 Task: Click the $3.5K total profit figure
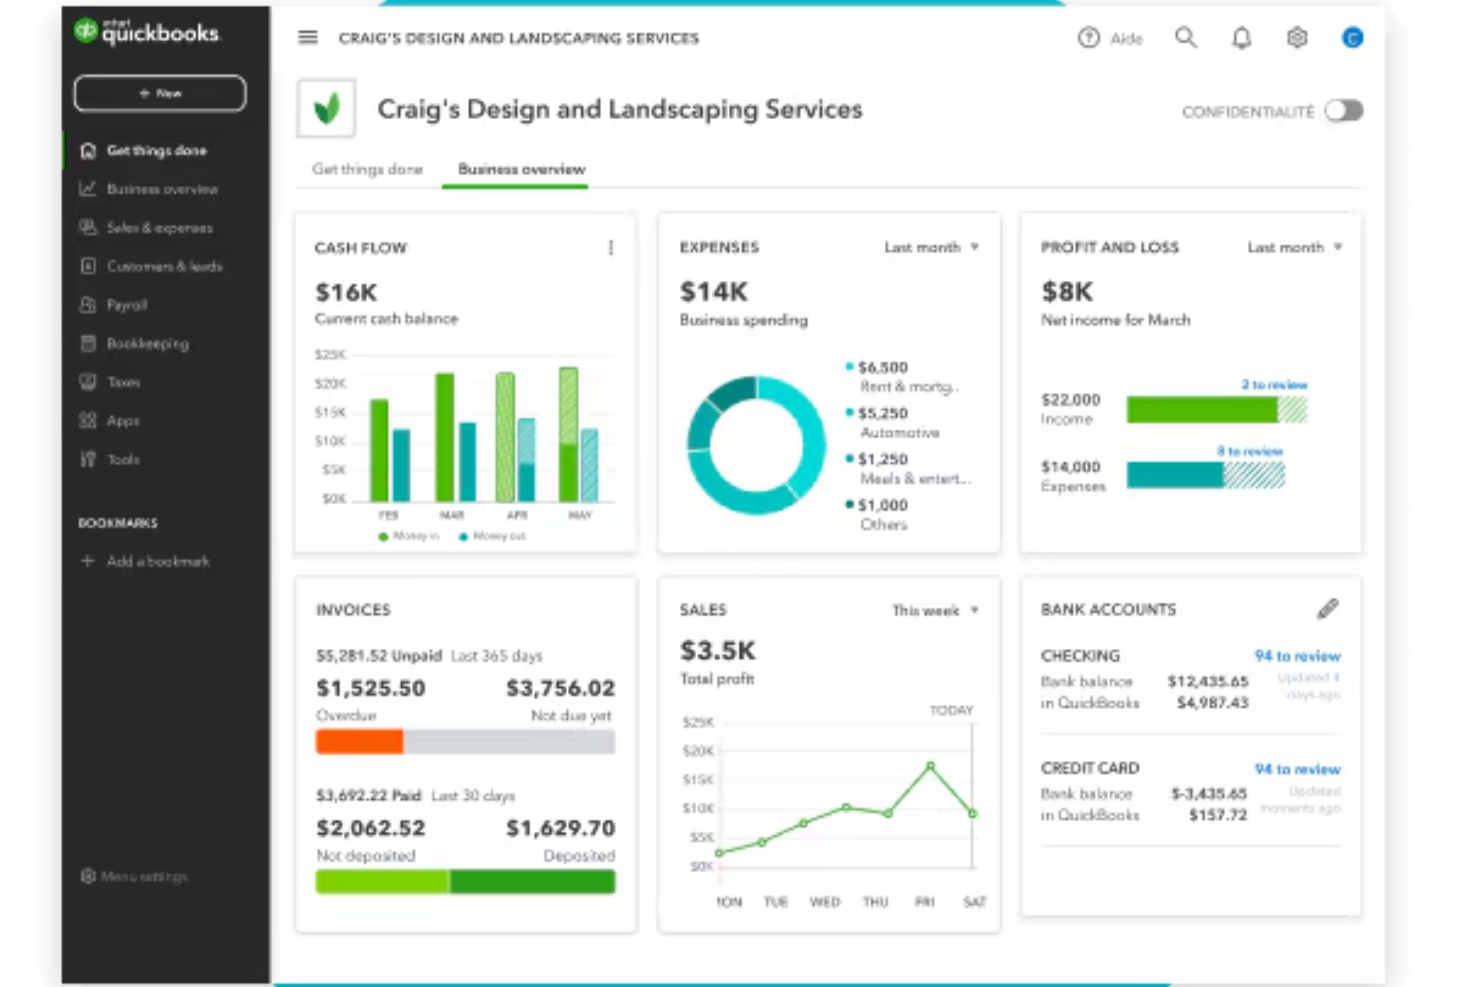pyautogui.click(x=718, y=651)
